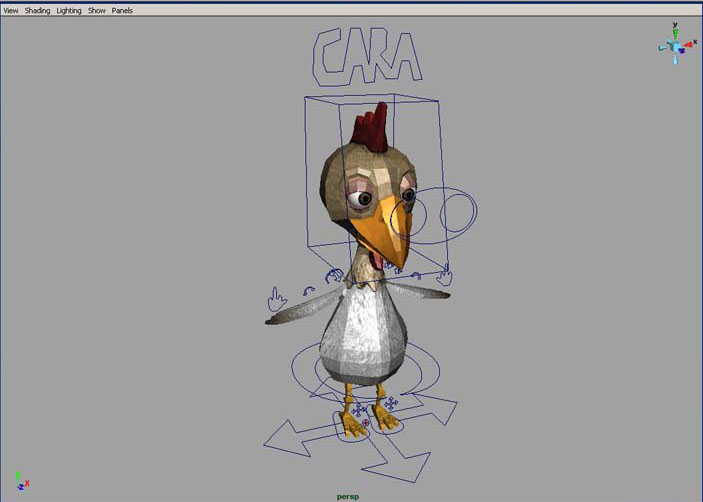The height and width of the screenshot is (502, 703).
Task: Select the foot control around the right foot
Action: 387,420
